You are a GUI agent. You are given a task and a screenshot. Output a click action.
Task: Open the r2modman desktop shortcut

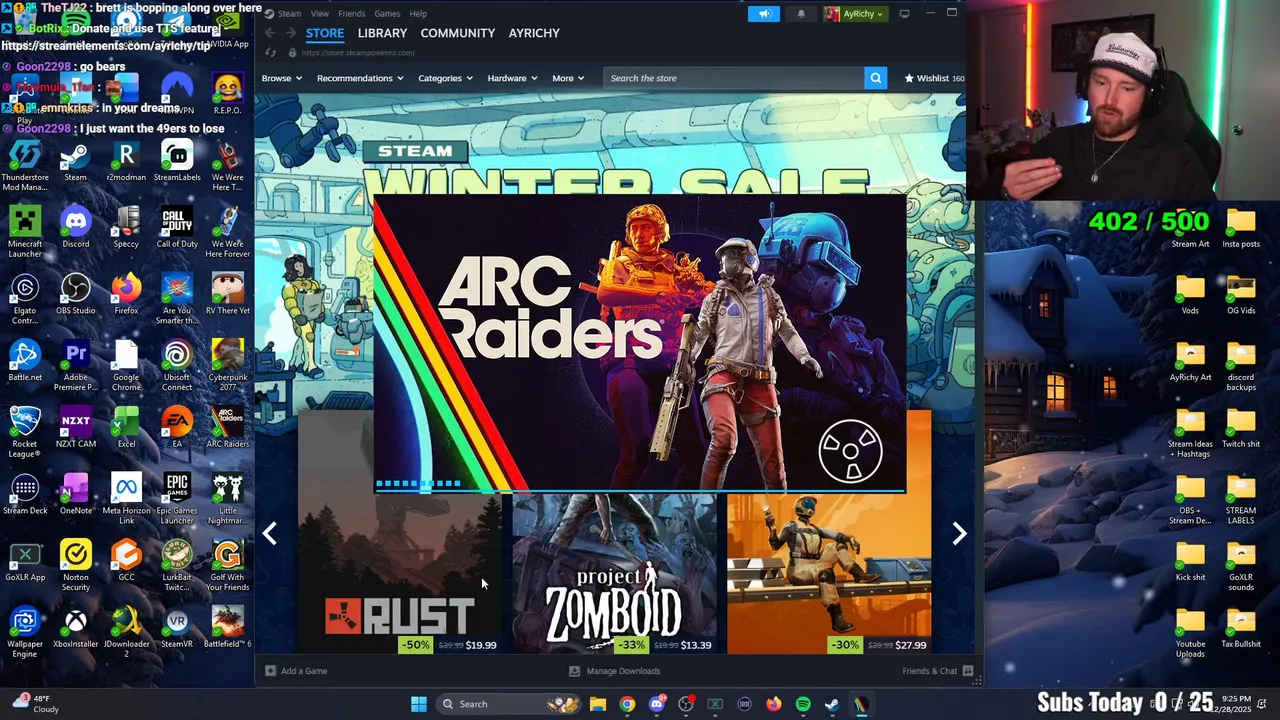(126, 161)
